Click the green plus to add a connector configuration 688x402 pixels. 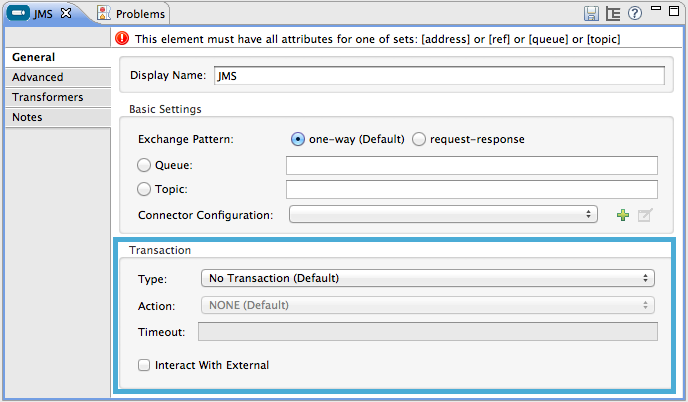tap(623, 215)
